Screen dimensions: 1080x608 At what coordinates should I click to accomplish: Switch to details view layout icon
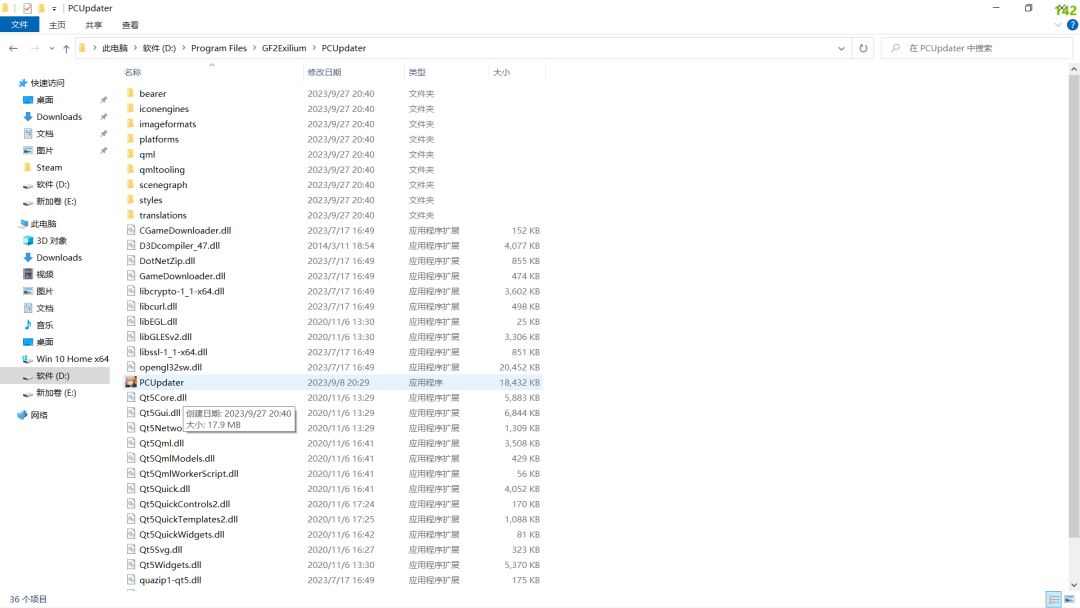(1053, 599)
